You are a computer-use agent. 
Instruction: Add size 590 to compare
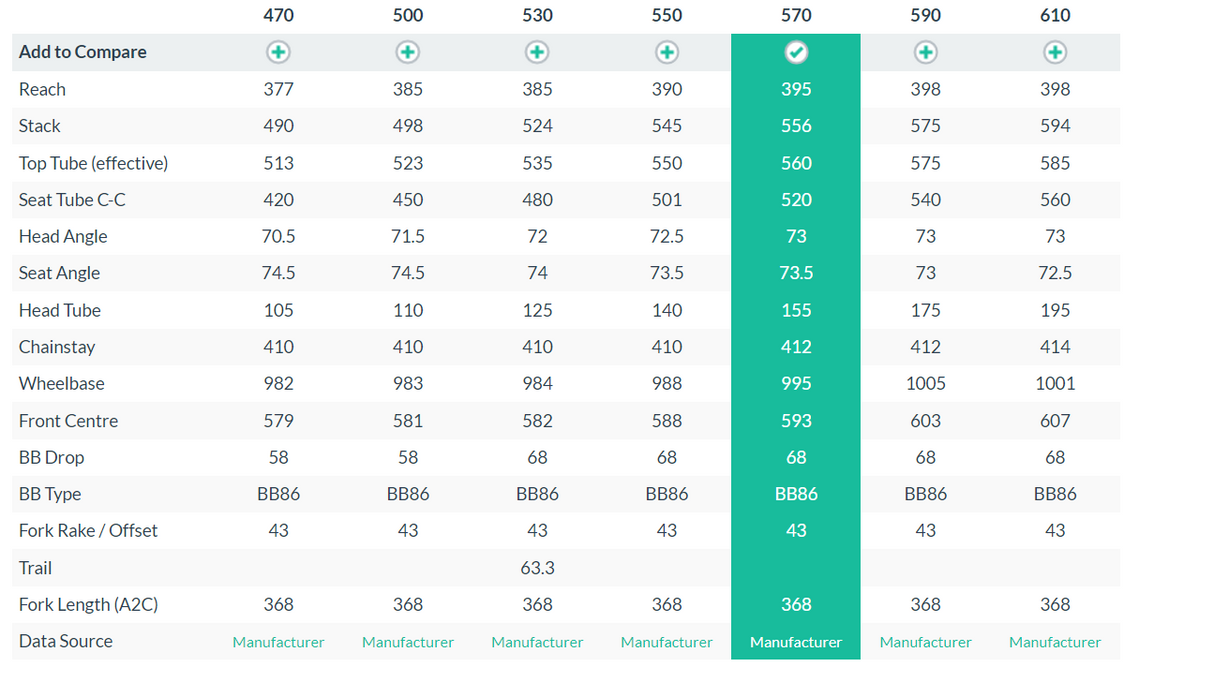[x=926, y=52]
